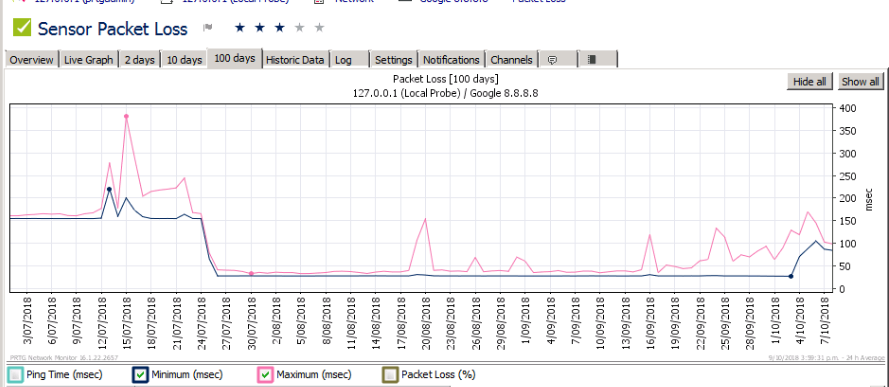Viewport: 889px width, 387px height.
Task: Set priority to one star
Action: click(x=240, y=27)
